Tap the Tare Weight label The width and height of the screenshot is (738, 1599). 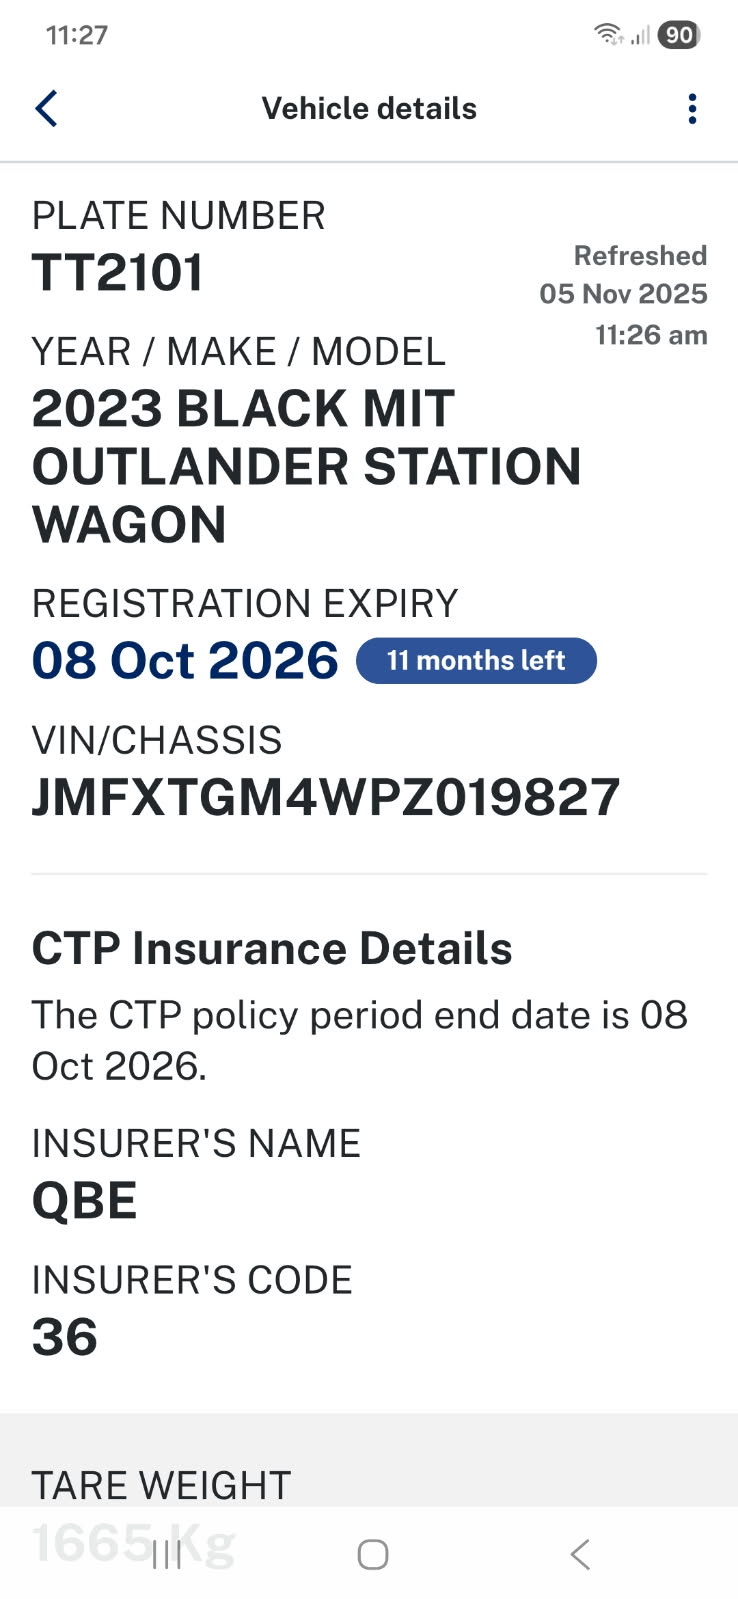coord(161,1486)
